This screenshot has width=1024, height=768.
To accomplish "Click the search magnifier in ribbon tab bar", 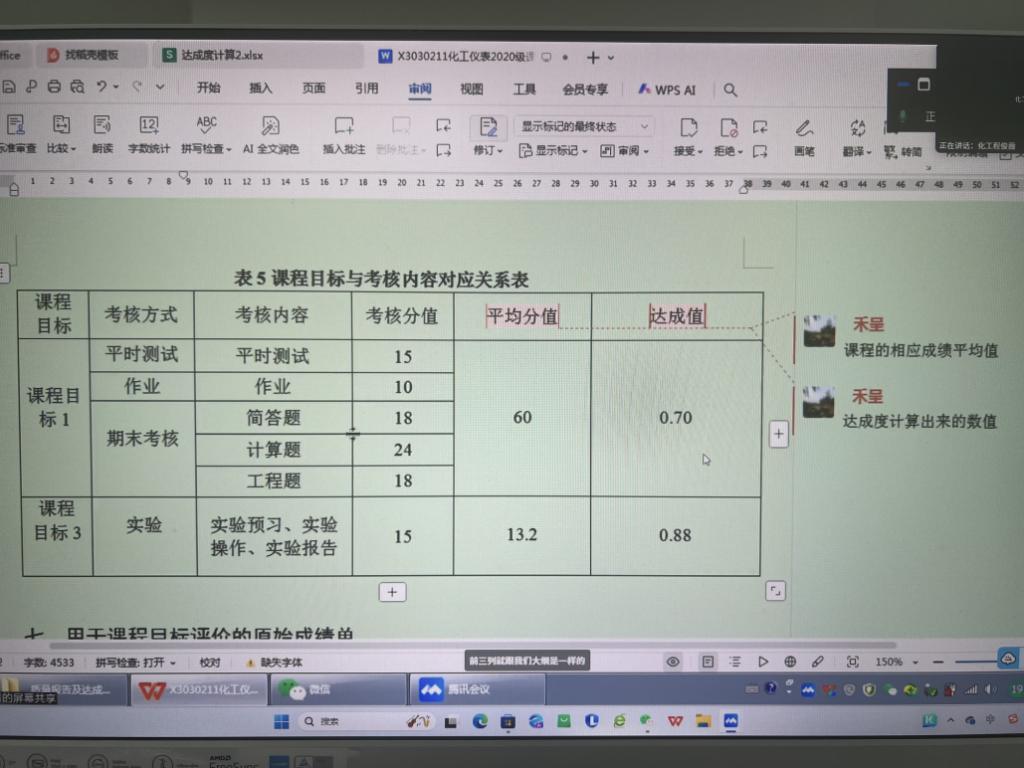I will tap(731, 90).
